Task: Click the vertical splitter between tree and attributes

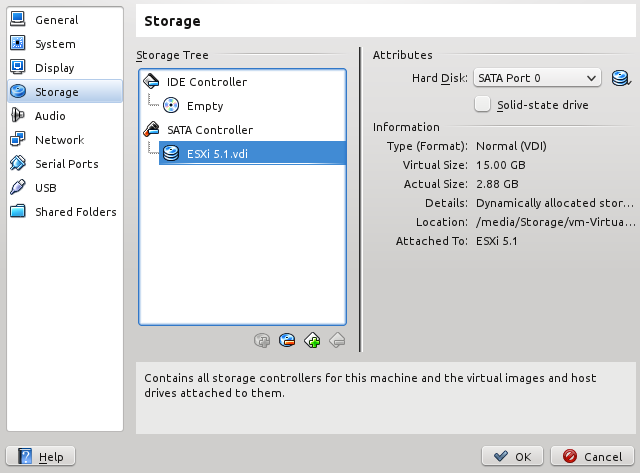Action: click(x=360, y=199)
